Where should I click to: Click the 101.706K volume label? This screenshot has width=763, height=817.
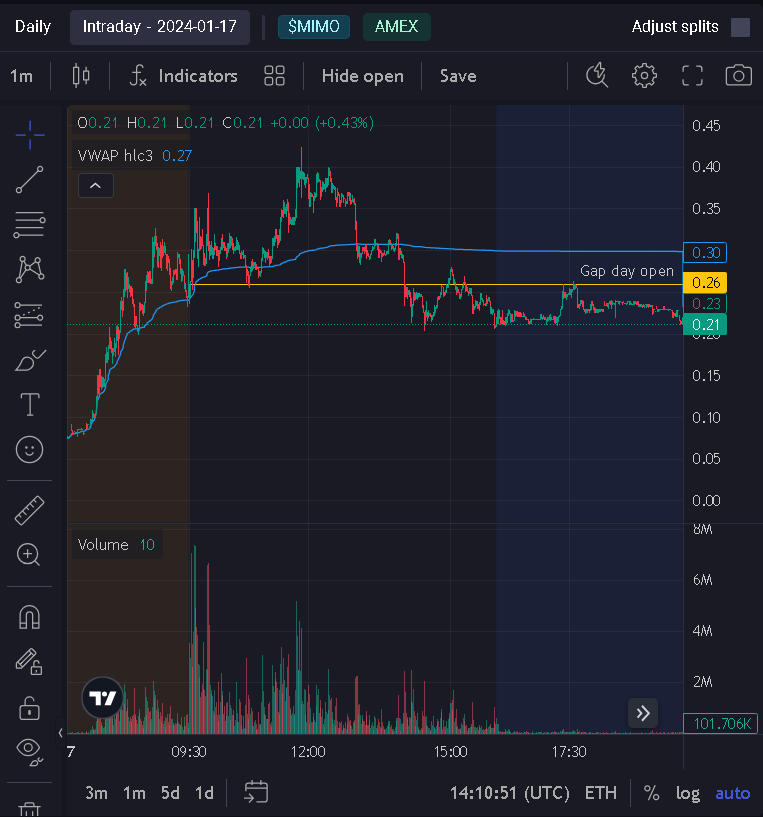pyautogui.click(x=720, y=723)
